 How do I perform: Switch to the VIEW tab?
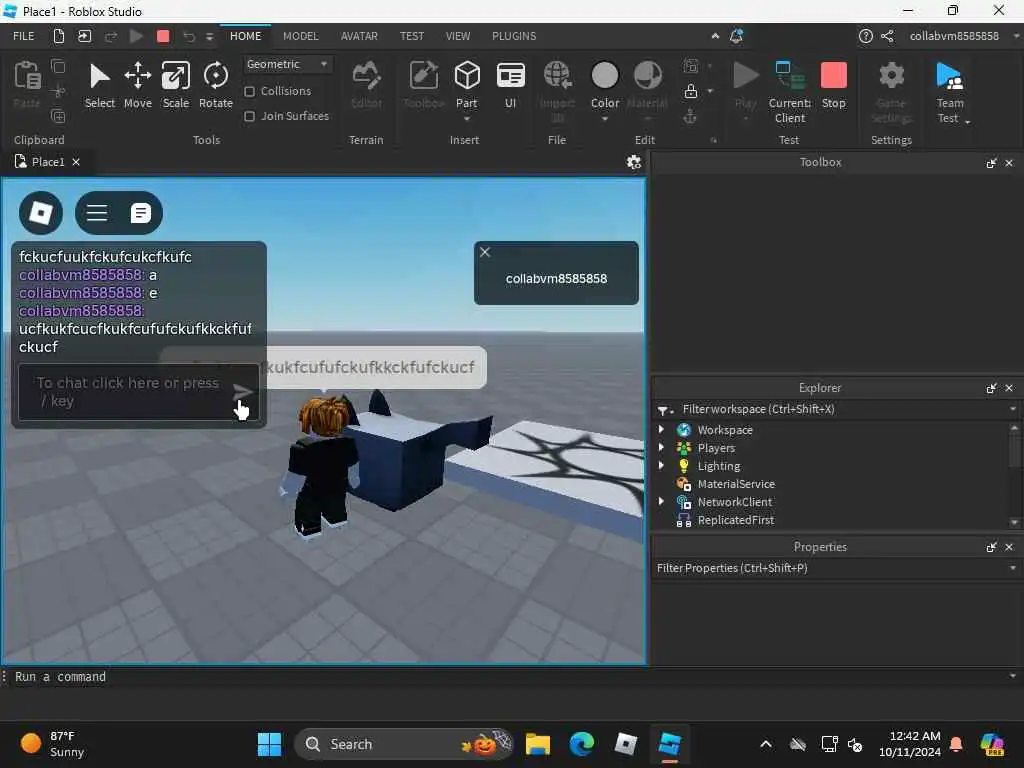(458, 36)
